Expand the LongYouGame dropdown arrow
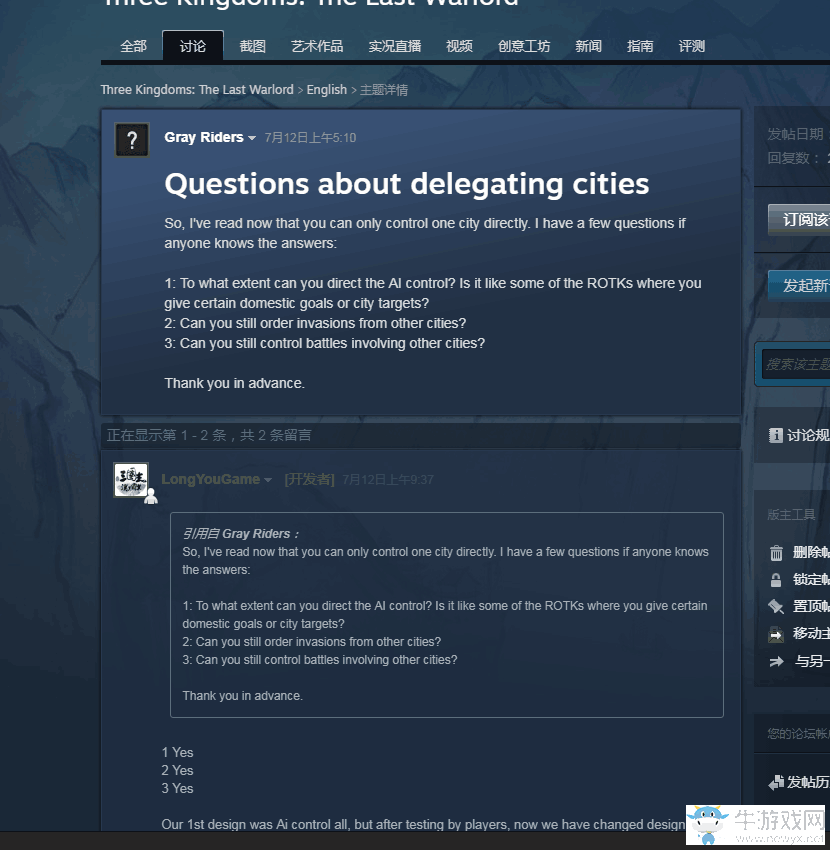The image size is (830, 850). pyautogui.click(x=268, y=480)
